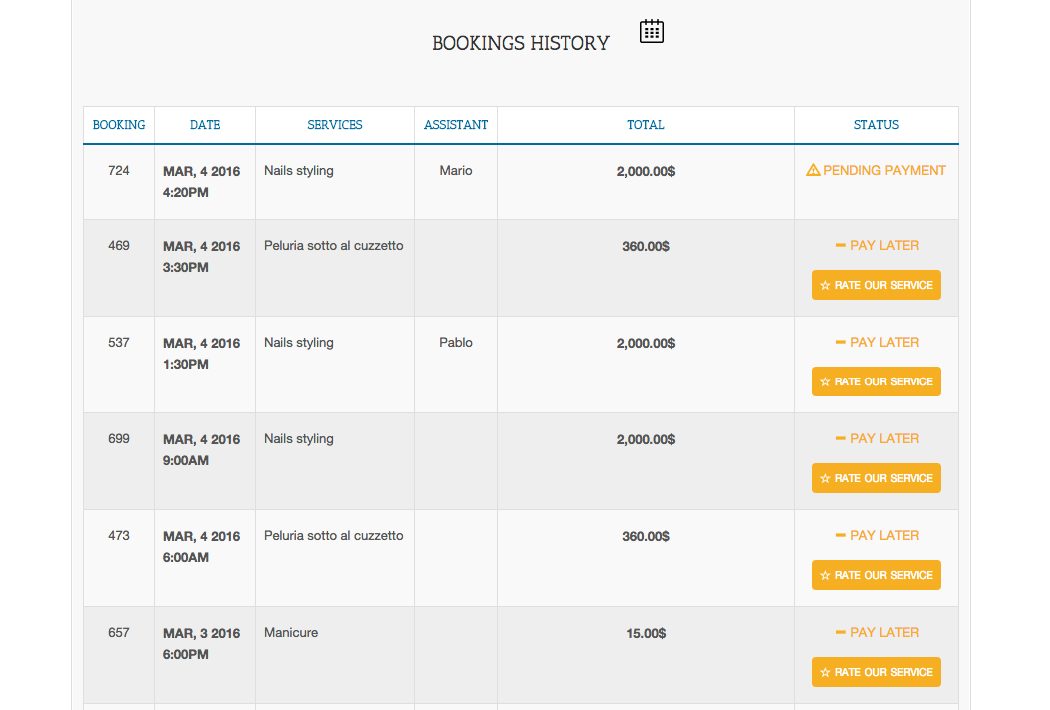1050x710 pixels.
Task: Select booking number 724
Action: pos(119,171)
